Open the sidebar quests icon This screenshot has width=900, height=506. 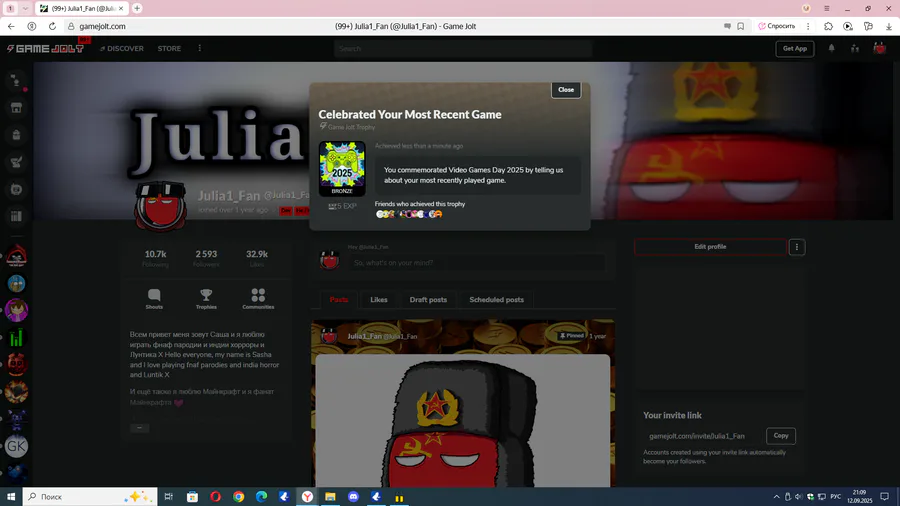pos(17,162)
